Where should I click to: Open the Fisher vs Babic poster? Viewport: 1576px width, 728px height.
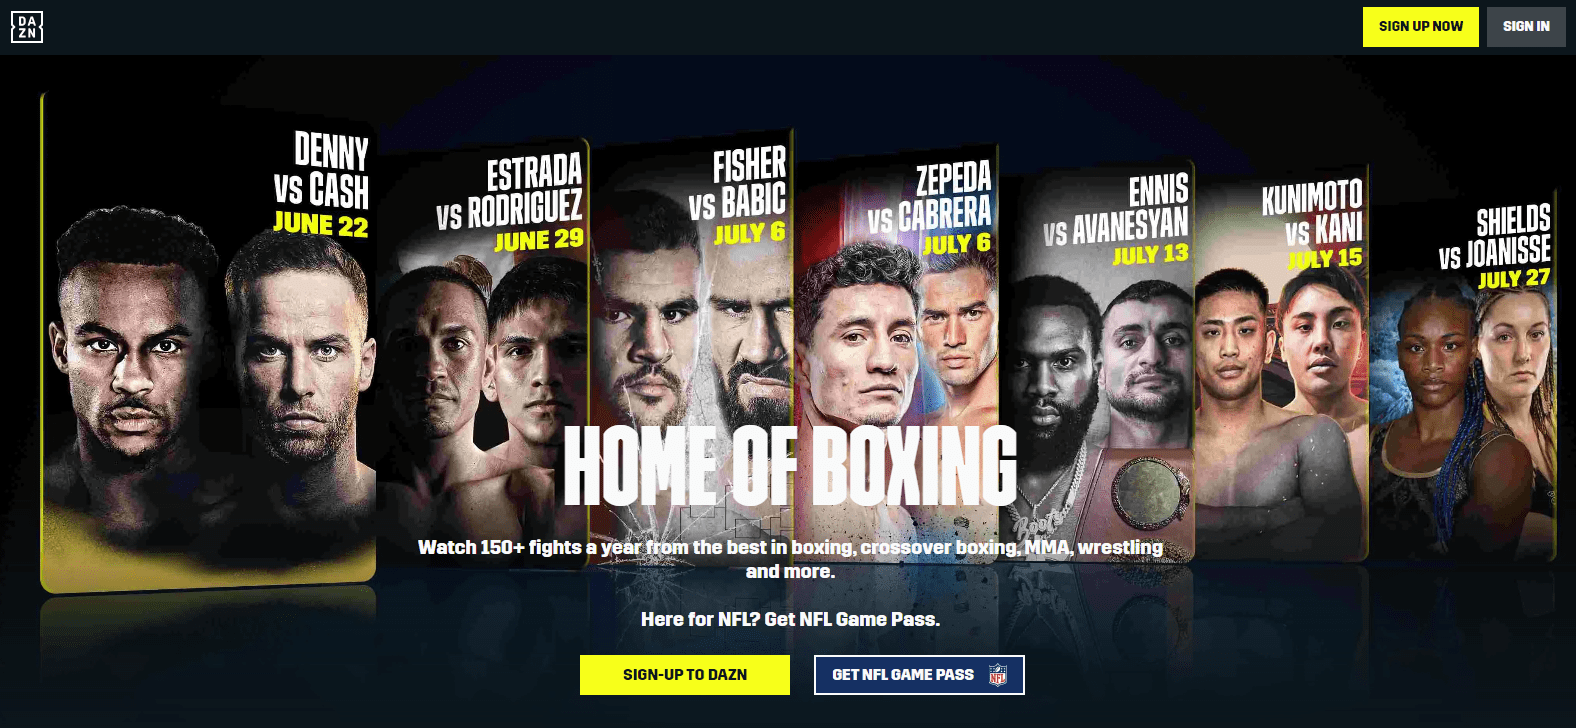692,345
